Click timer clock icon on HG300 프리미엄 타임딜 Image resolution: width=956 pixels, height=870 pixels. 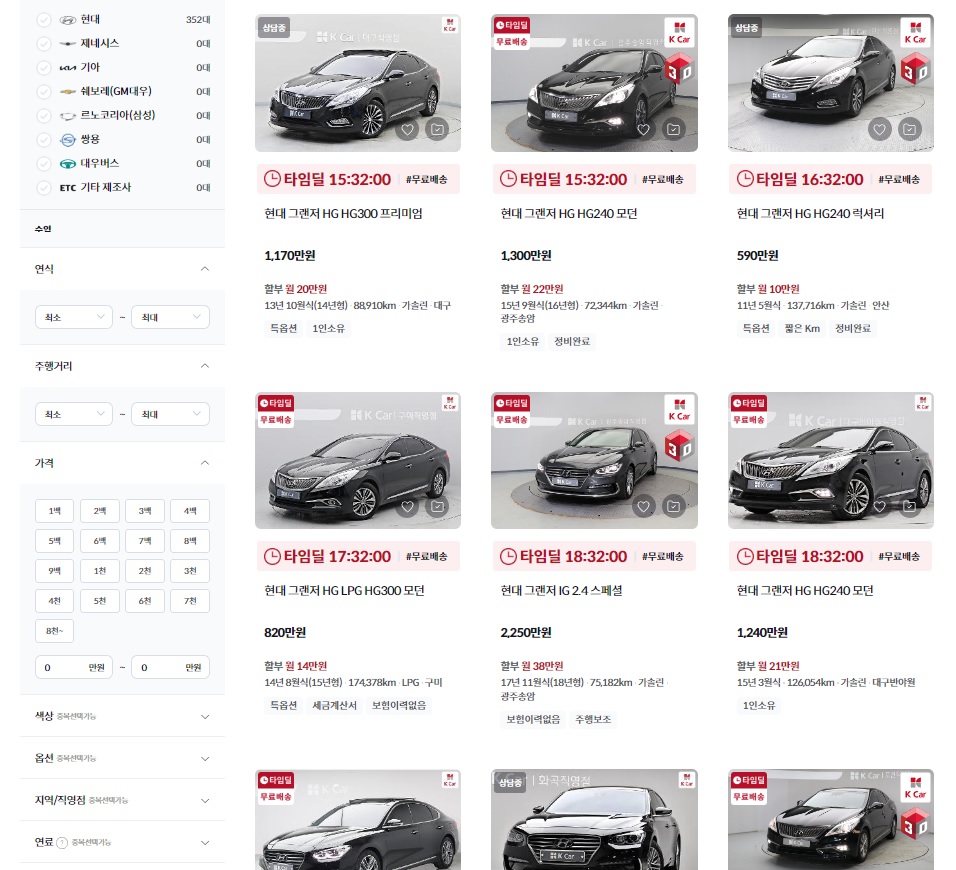click(272, 179)
